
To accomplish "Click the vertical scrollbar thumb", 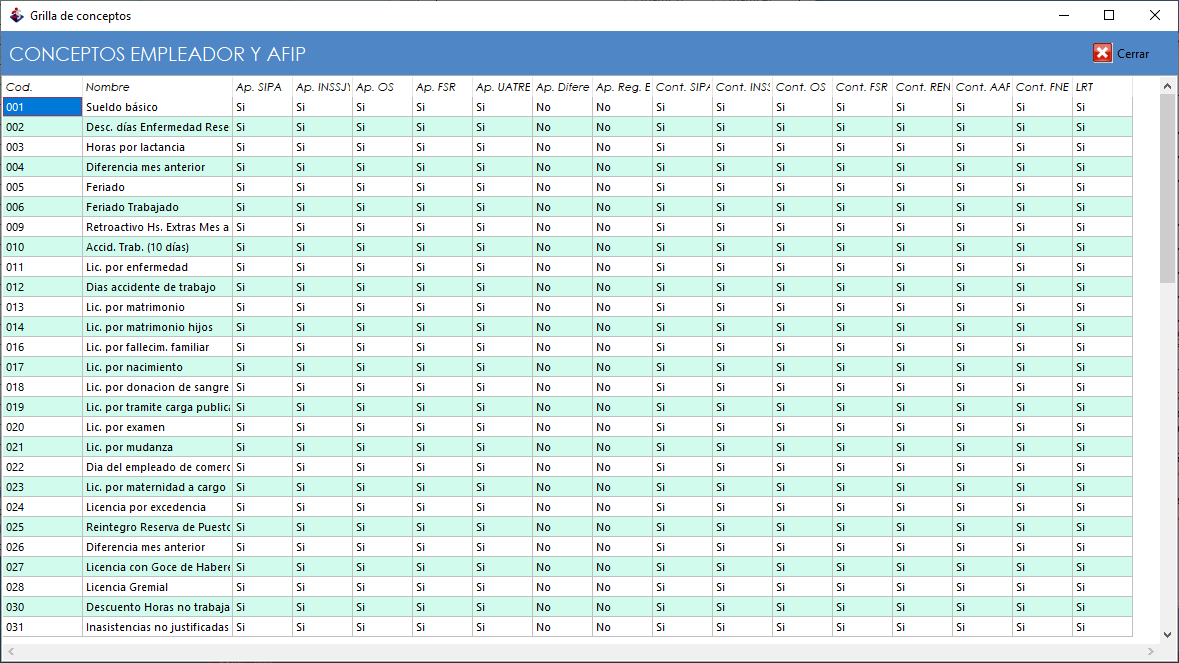I will click(1167, 188).
